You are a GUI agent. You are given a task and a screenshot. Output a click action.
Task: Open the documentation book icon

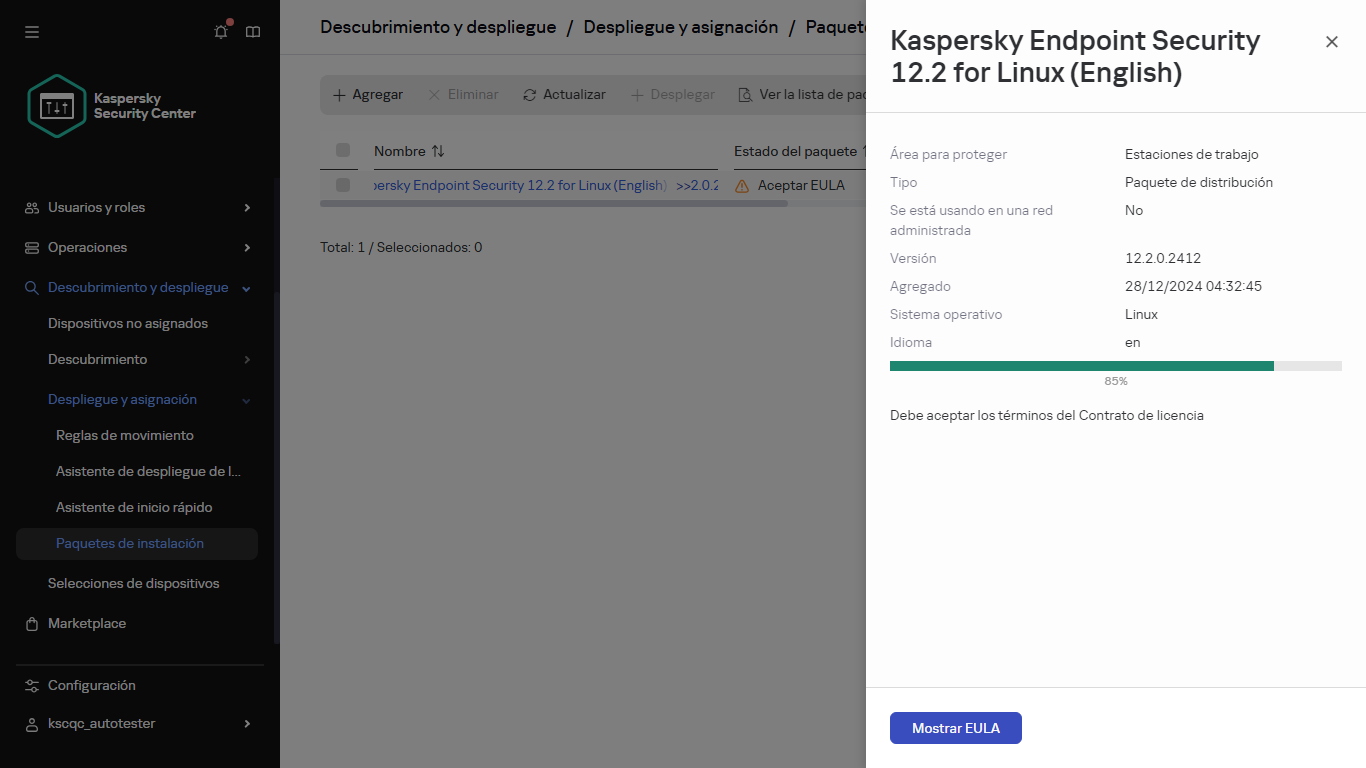[253, 32]
